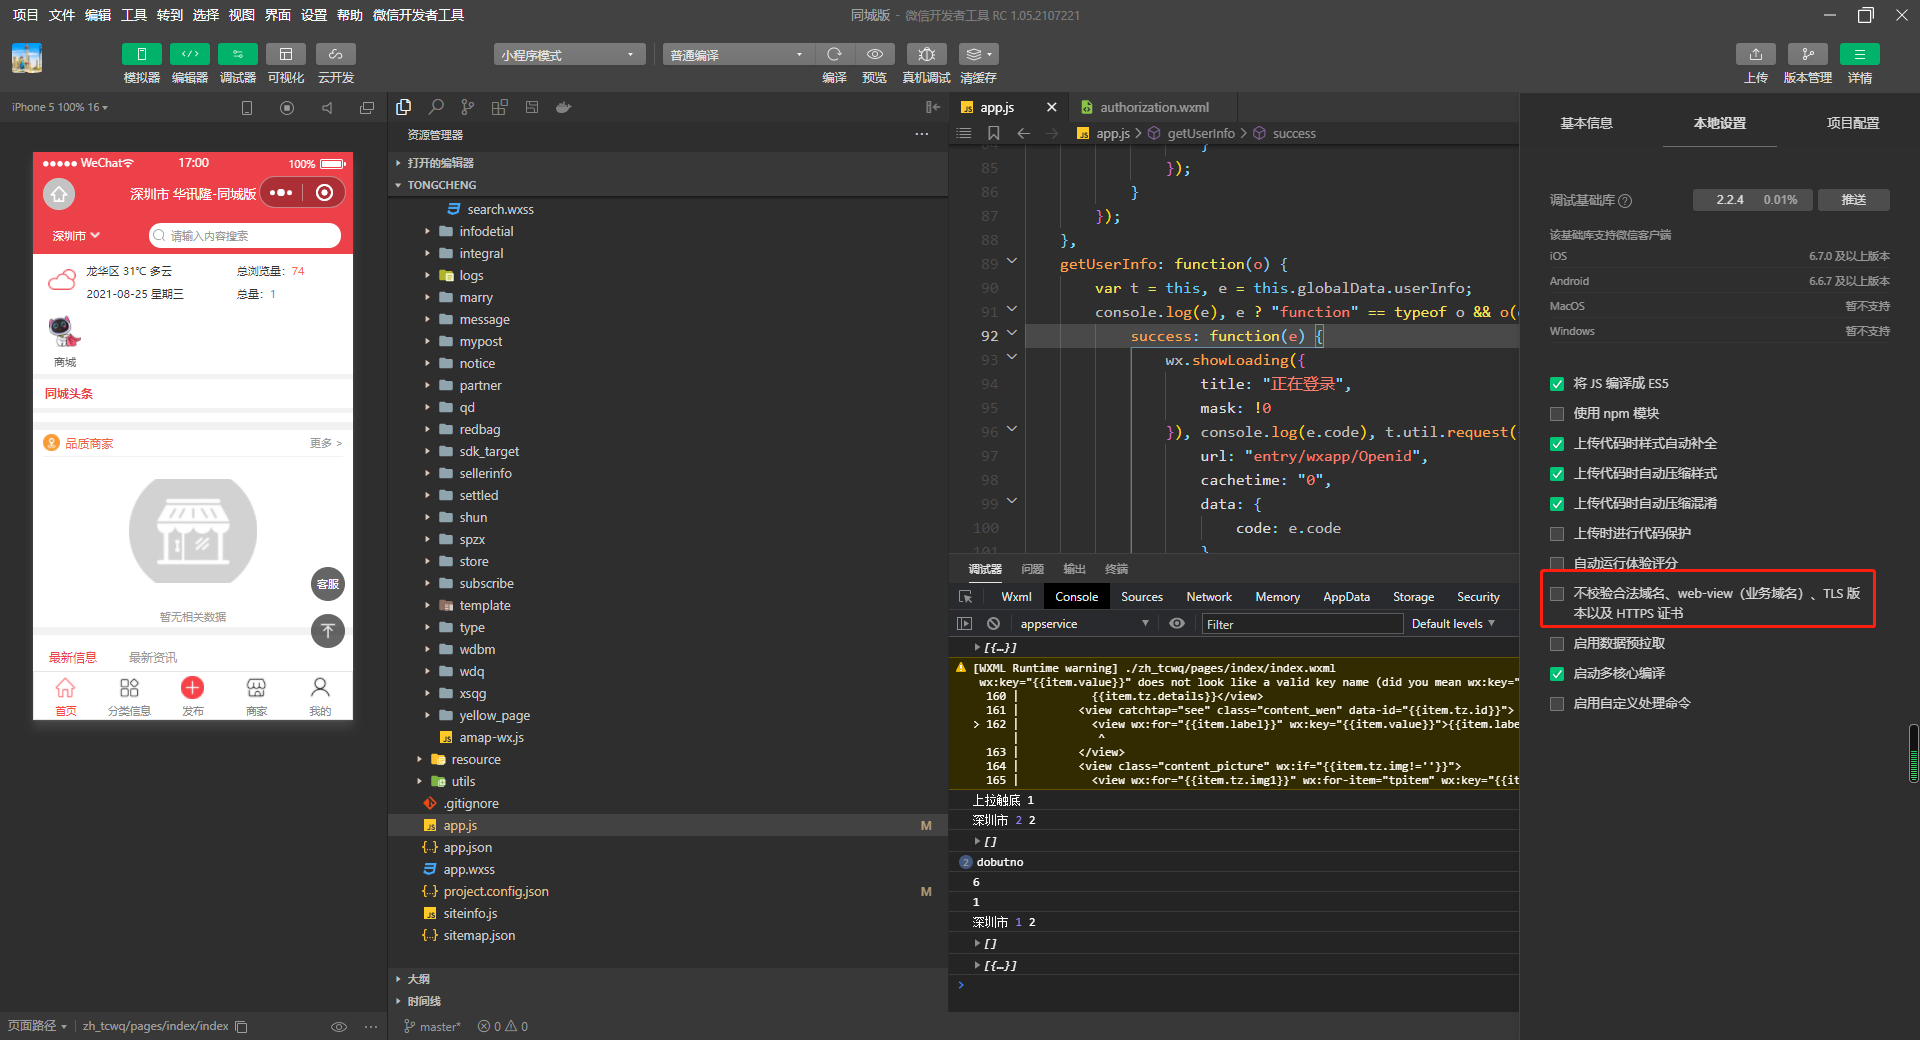
Task: Open the 项目配置 tab
Action: 1852,123
